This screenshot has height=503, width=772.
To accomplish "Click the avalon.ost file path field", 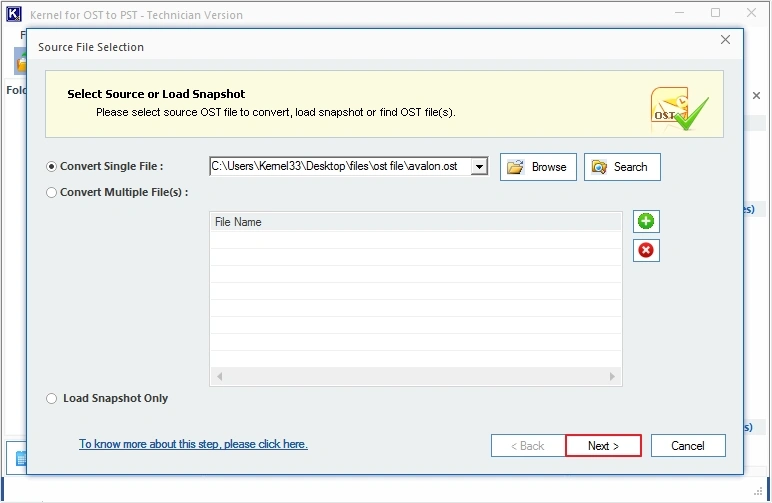I will (x=340, y=166).
